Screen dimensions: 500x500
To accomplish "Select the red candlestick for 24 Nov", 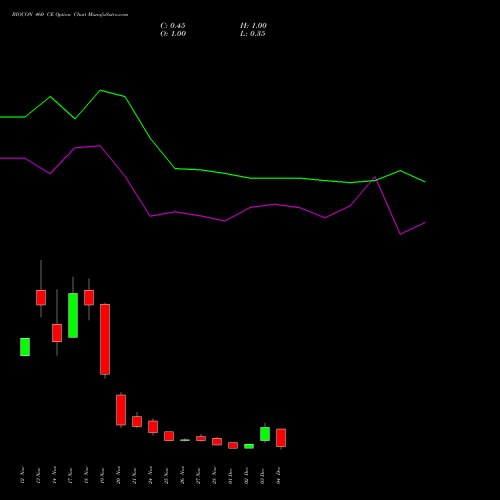I will (153, 427).
